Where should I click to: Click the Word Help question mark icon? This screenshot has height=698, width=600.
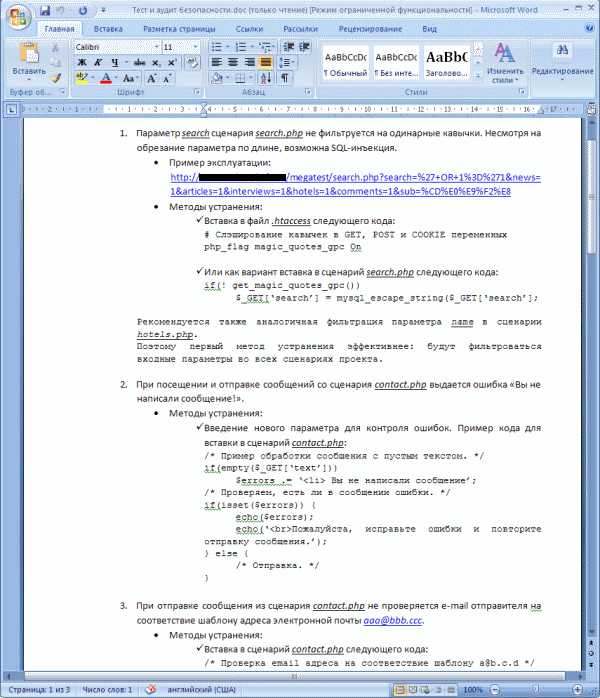point(589,28)
